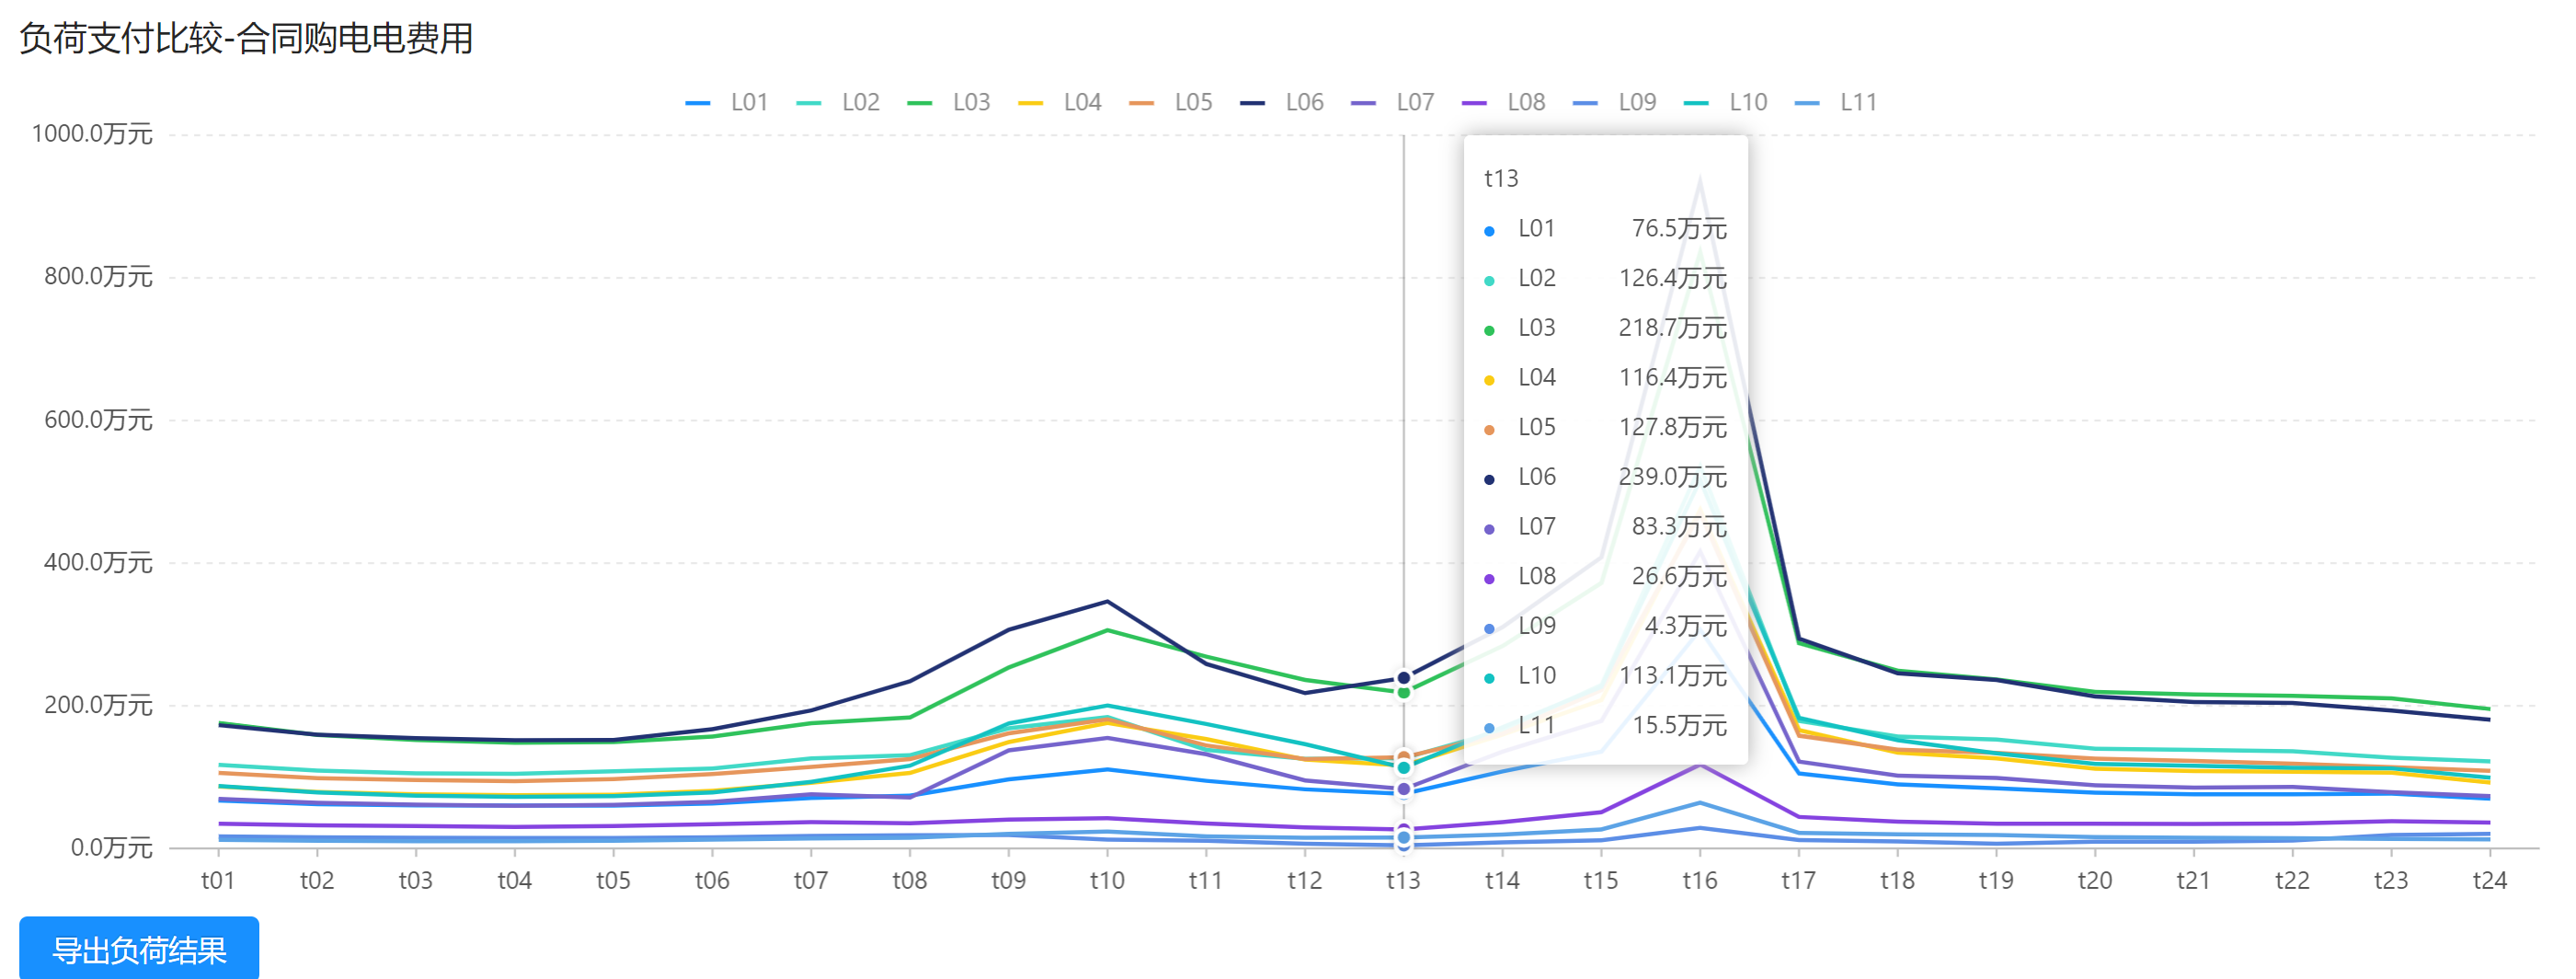Toggle L04 series in chart legend
Image resolution: width=2576 pixels, height=979 pixels.
[1060, 102]
